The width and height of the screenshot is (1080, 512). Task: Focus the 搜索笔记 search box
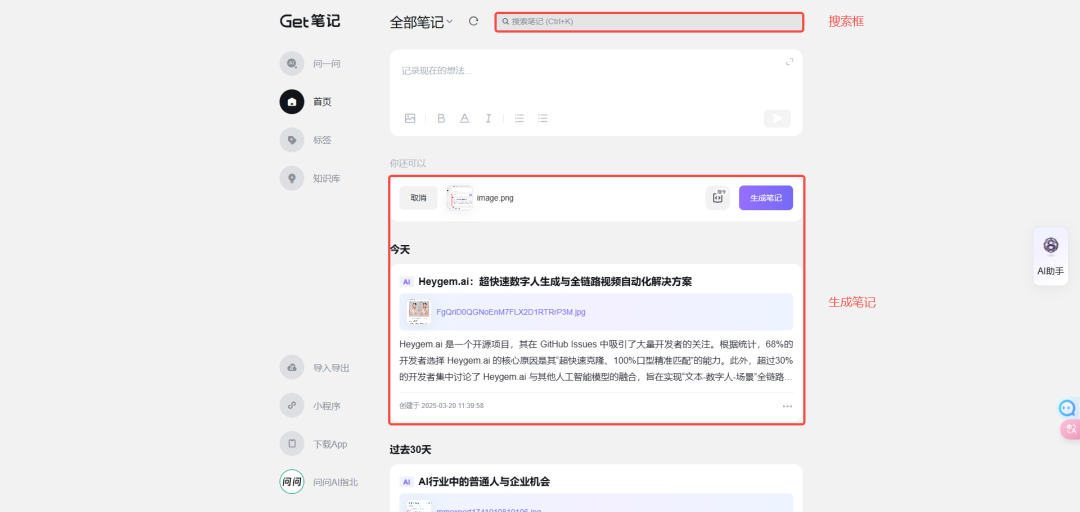click(x=649, y=22)
